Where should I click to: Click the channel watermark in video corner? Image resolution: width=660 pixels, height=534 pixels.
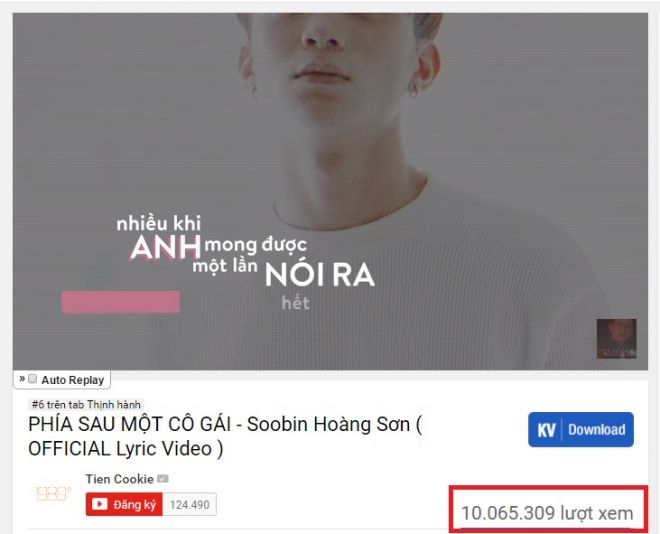pos(617,339)
